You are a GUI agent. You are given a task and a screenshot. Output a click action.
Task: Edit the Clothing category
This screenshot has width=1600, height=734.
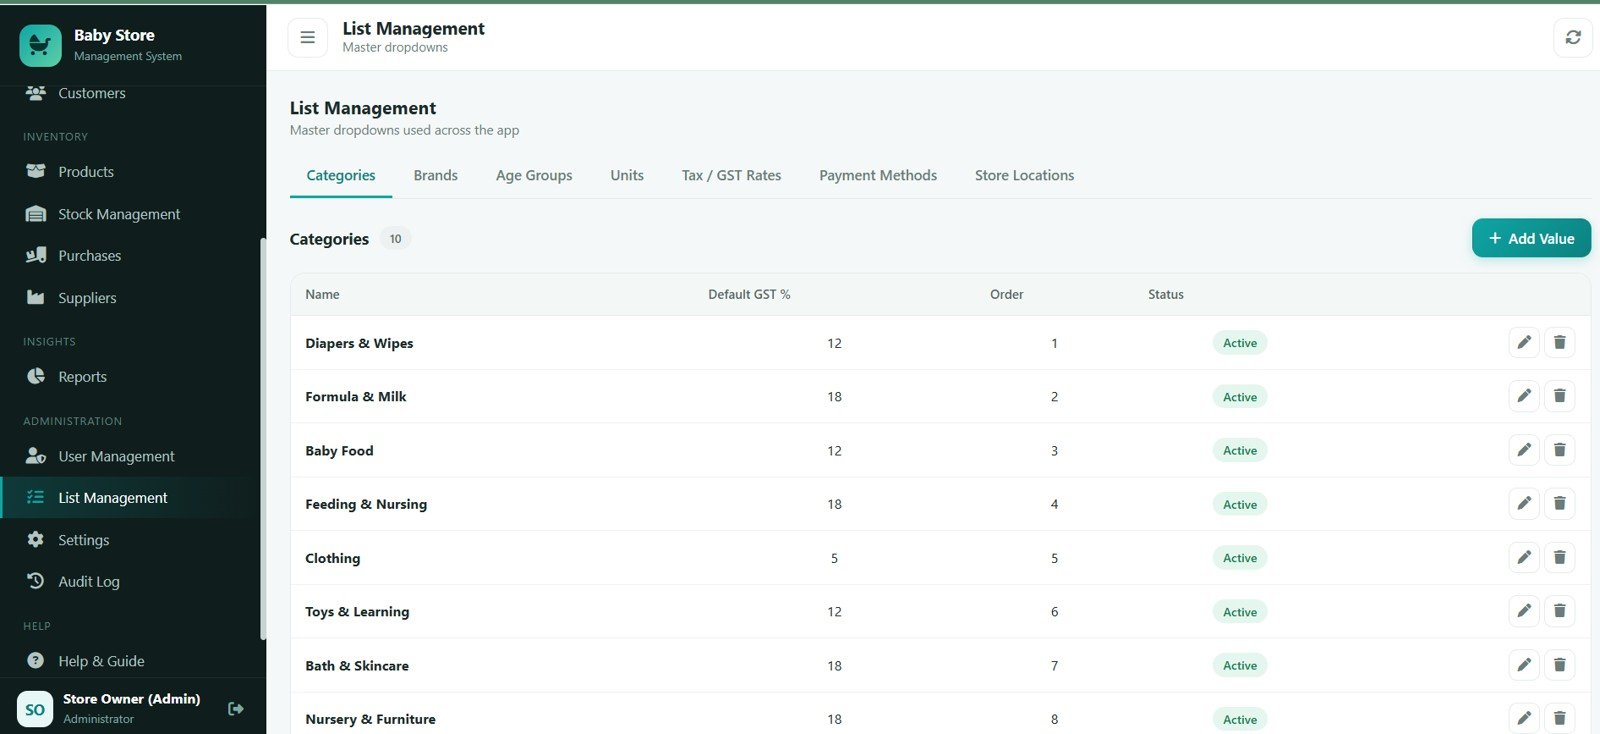(1524, 558)
